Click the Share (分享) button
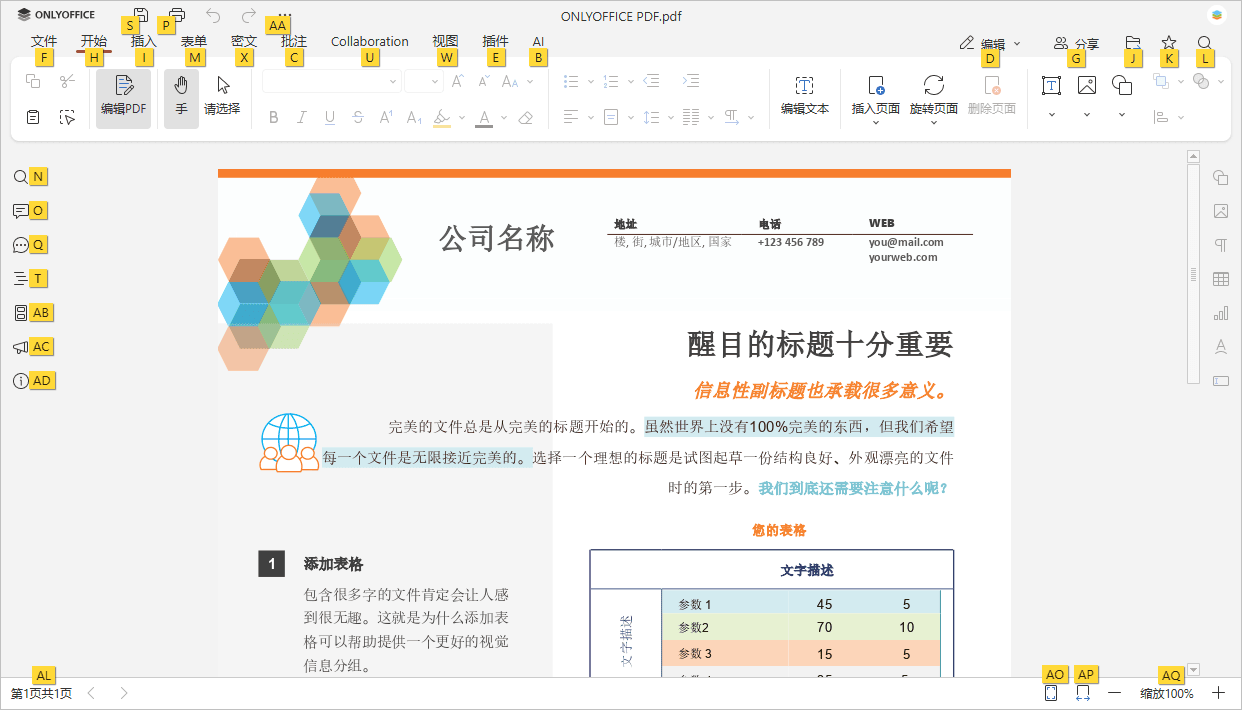Image resolution: width=1242 pixels, height=710 pixels. click(x=1075, y=43)
